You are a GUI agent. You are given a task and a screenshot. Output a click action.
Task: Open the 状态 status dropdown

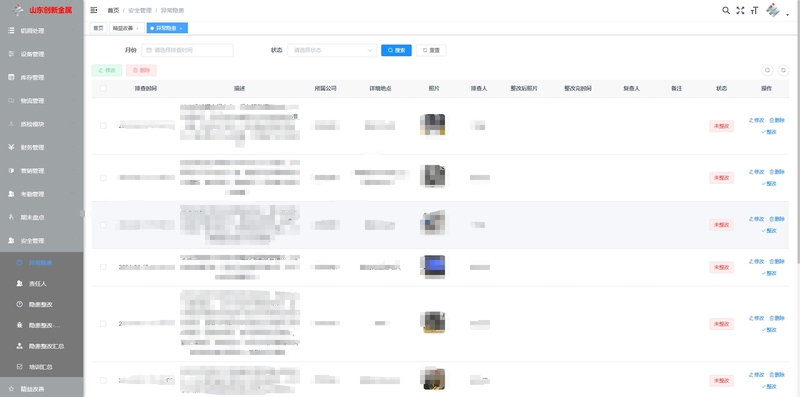pyautogui.click(x=332, y=50)
